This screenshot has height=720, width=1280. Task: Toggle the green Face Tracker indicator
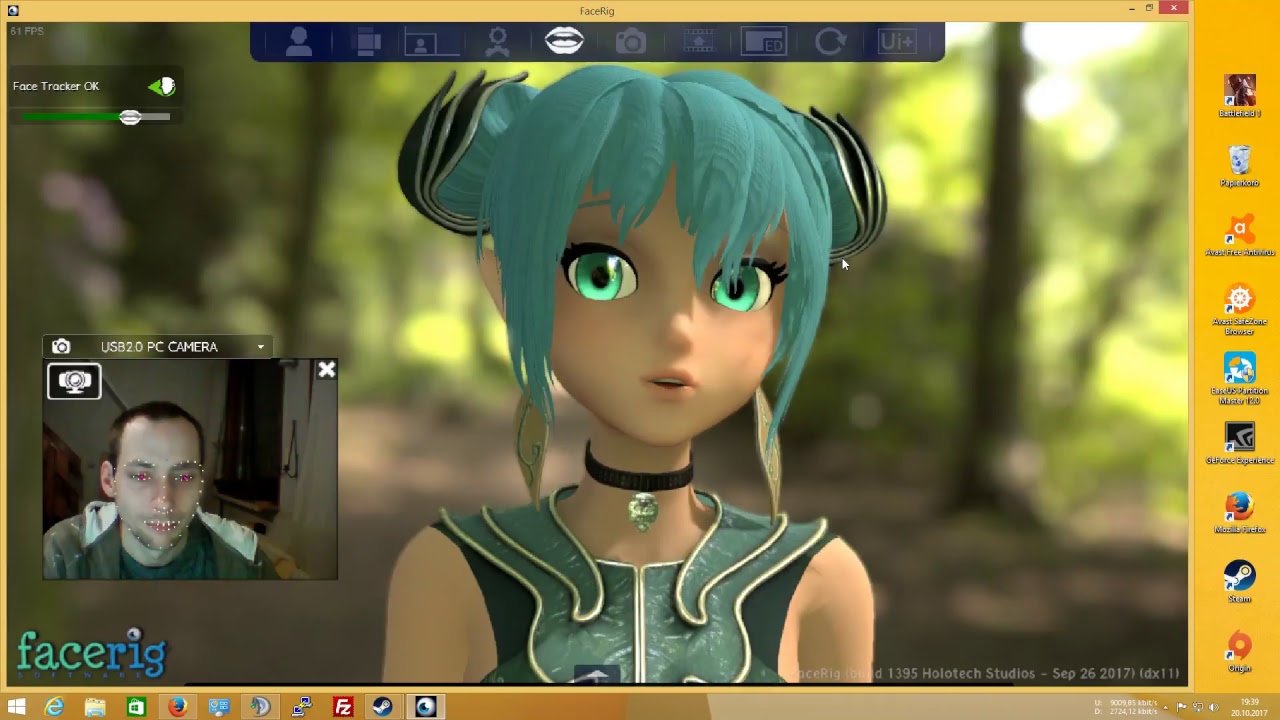[x=162, y=86]
